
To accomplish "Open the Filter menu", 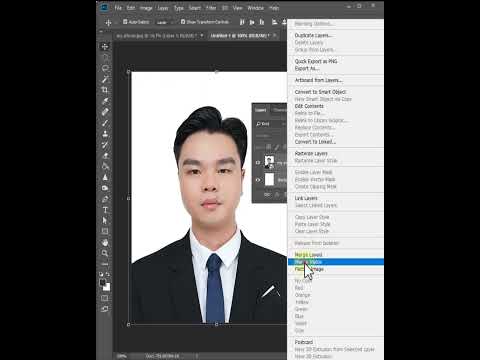I will (x=211, y=8).
